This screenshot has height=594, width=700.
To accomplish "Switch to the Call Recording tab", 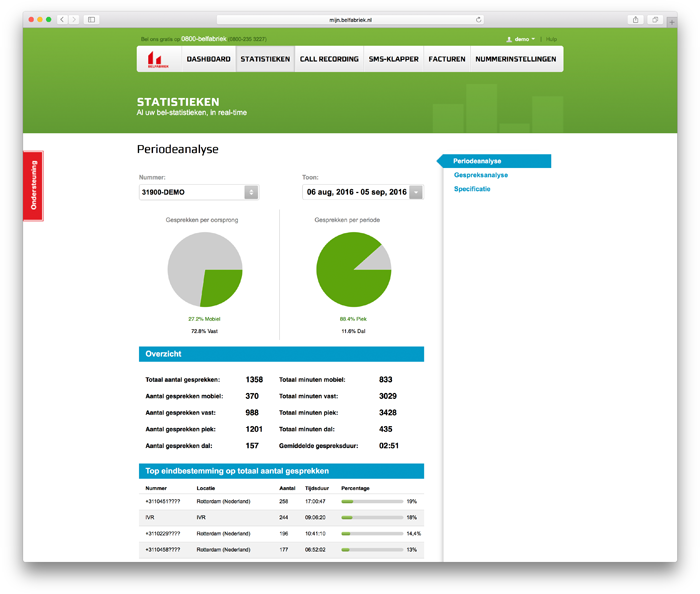I will click(329, 59).
